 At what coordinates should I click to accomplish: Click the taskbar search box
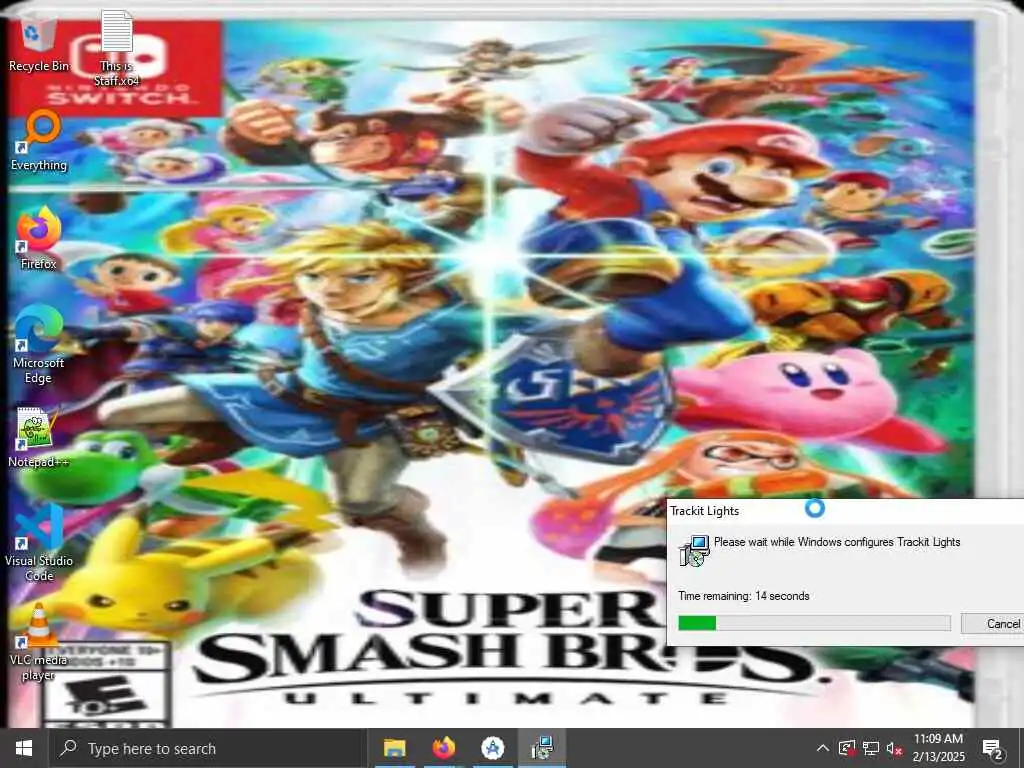pos(206,748)
